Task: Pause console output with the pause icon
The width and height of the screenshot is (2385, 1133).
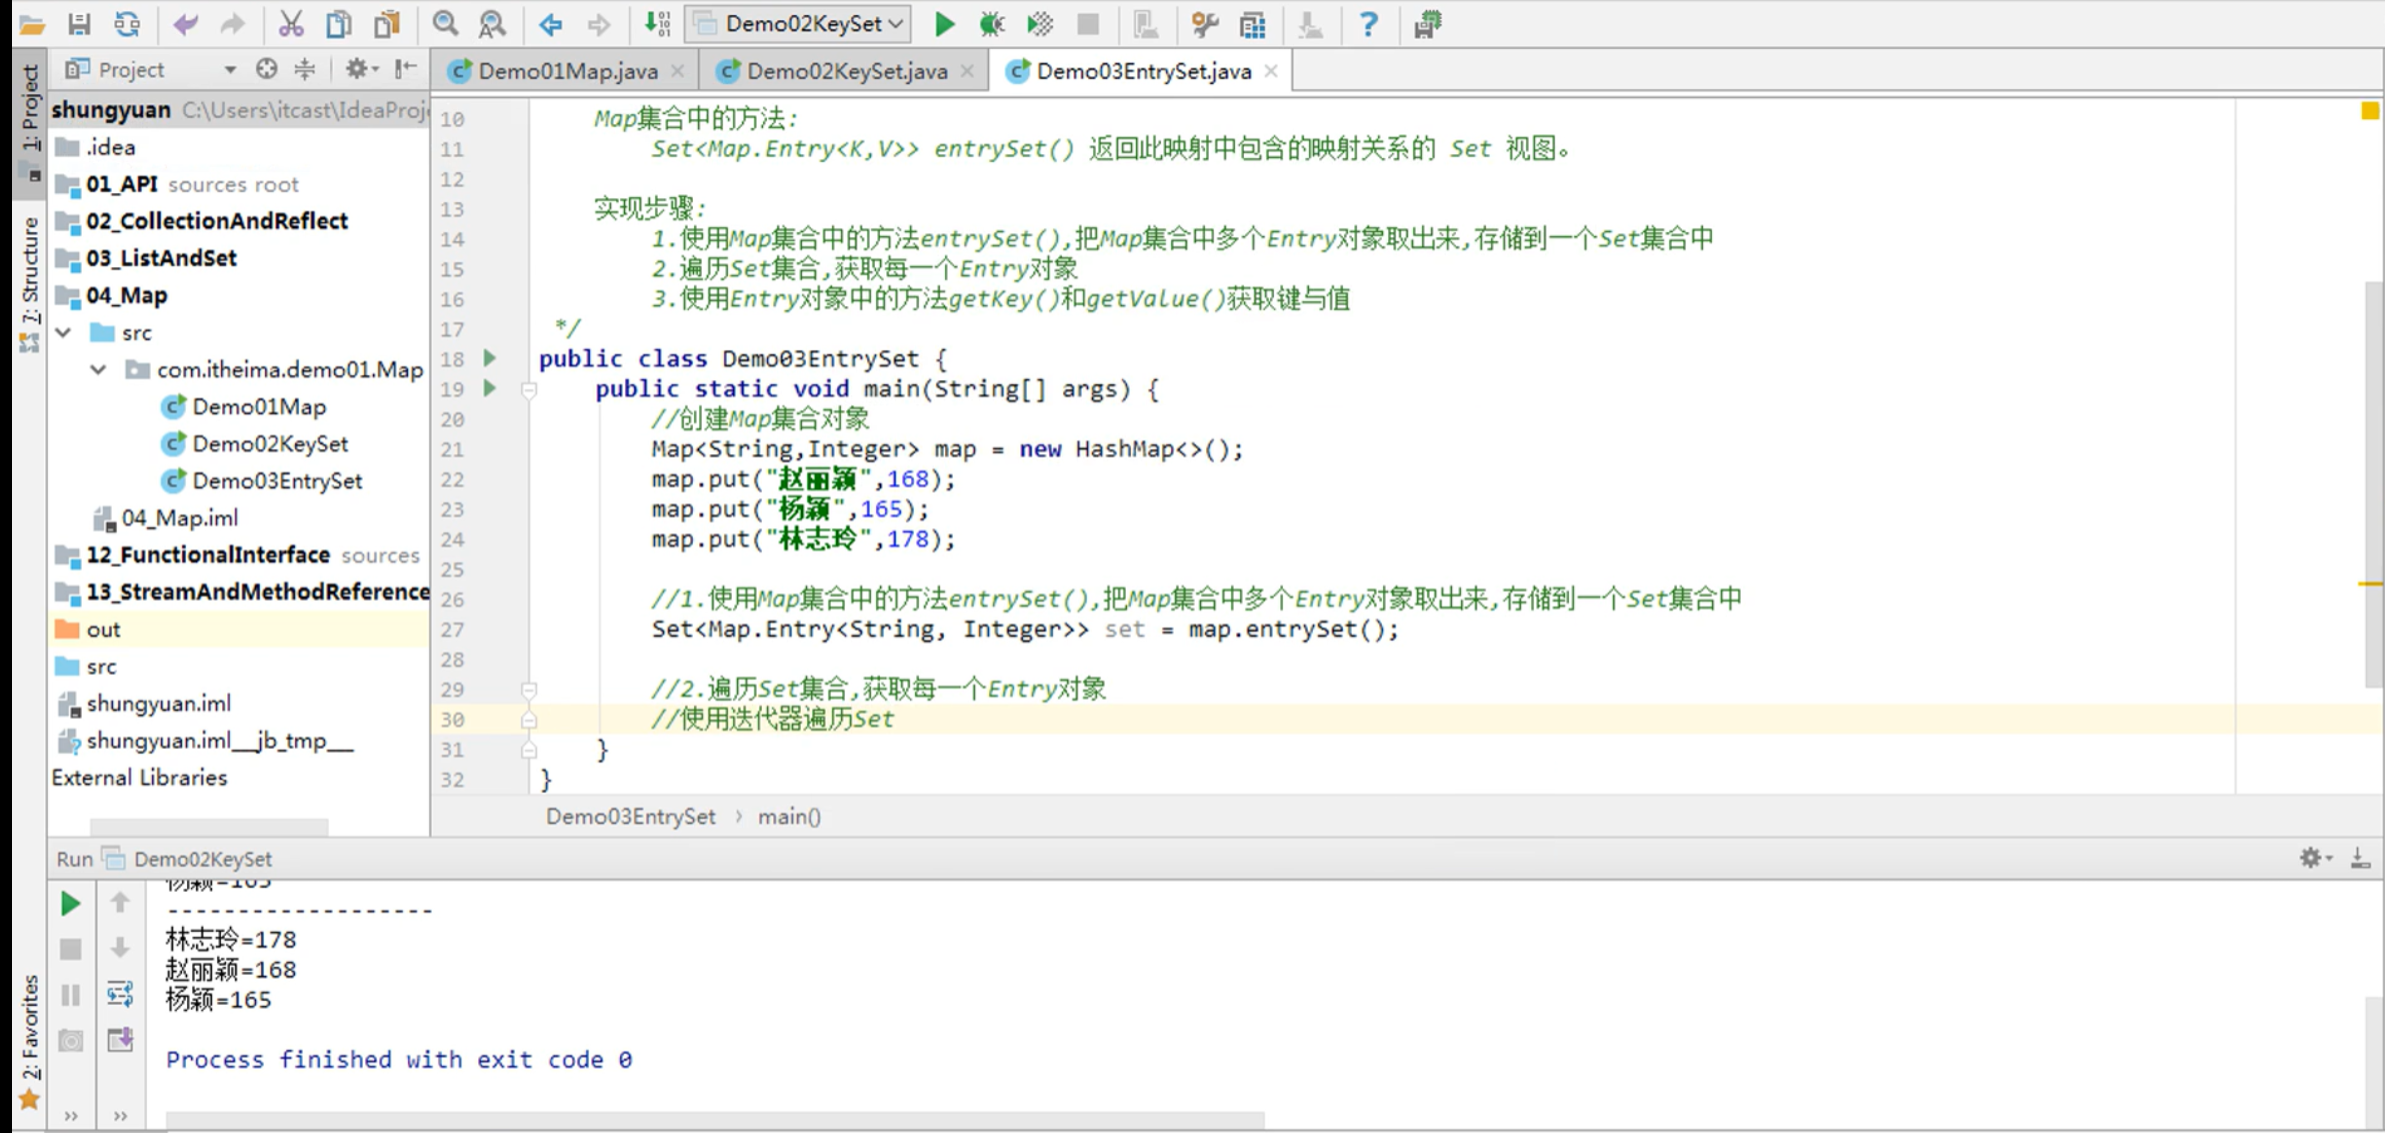Action: click(x=69, y=995)
